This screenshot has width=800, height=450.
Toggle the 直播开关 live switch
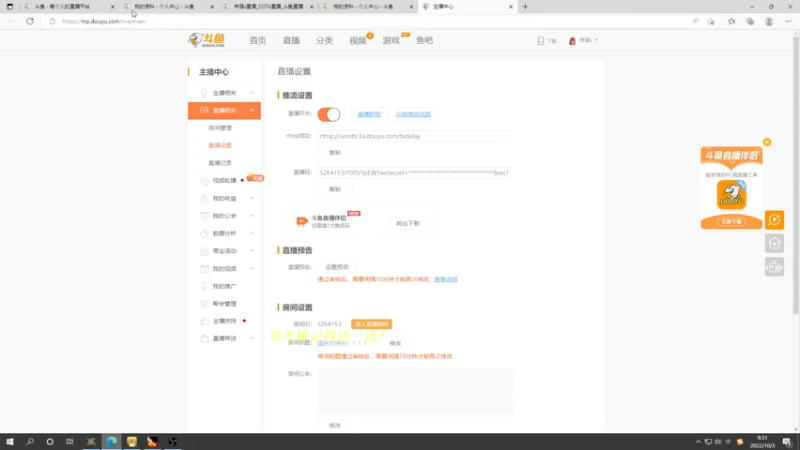329,114
